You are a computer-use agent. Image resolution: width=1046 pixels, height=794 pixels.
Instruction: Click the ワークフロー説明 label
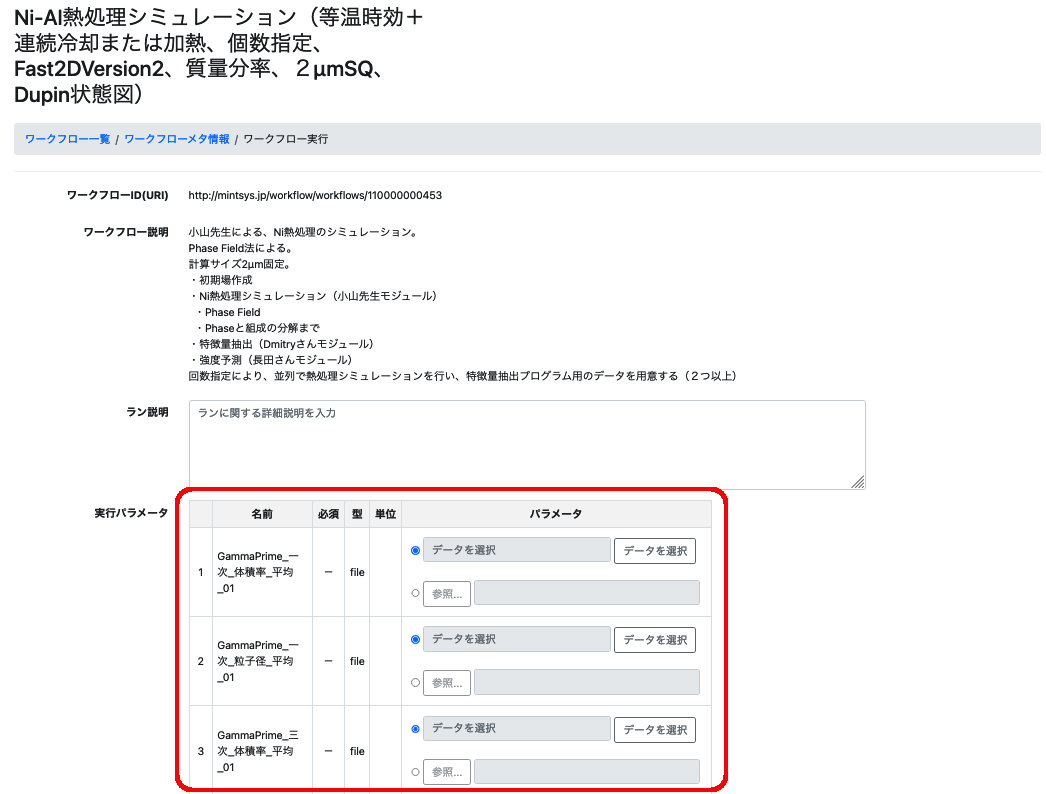coord(126,232)
